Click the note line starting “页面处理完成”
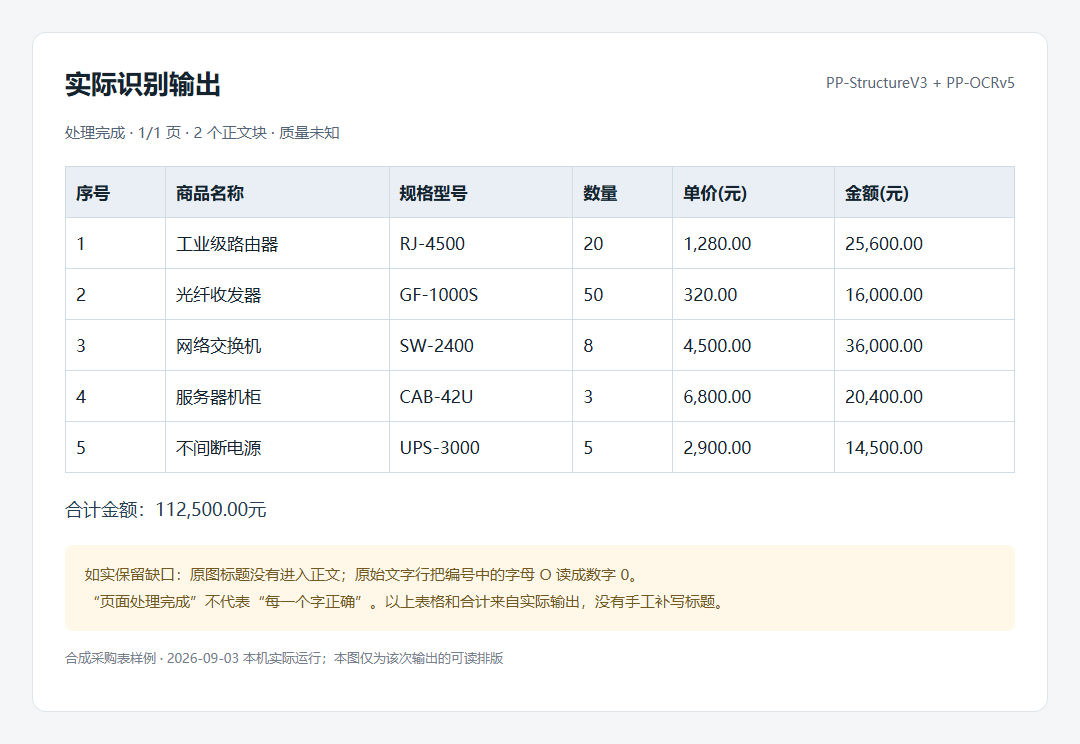This screenshot has width=1080, height=744. tap(407, 601)
